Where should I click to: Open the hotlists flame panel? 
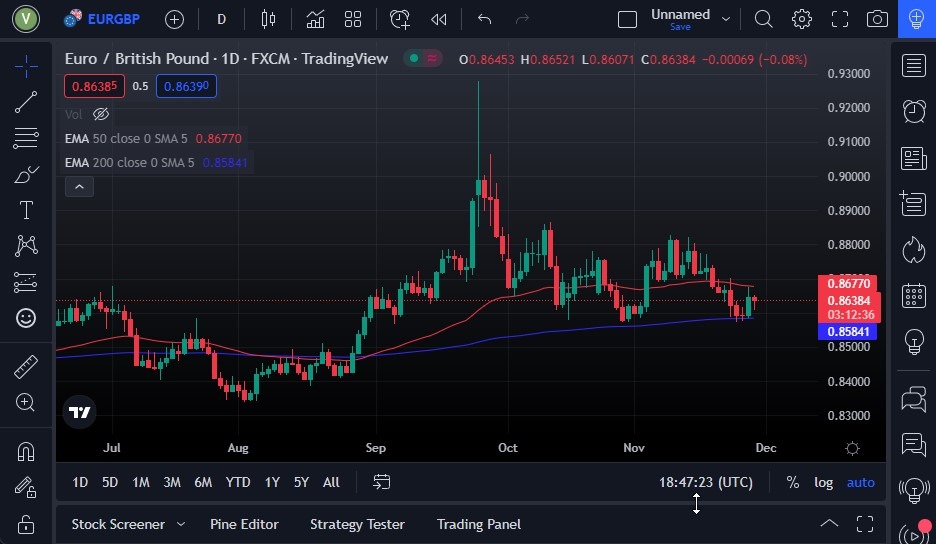(x=914, y=250)
